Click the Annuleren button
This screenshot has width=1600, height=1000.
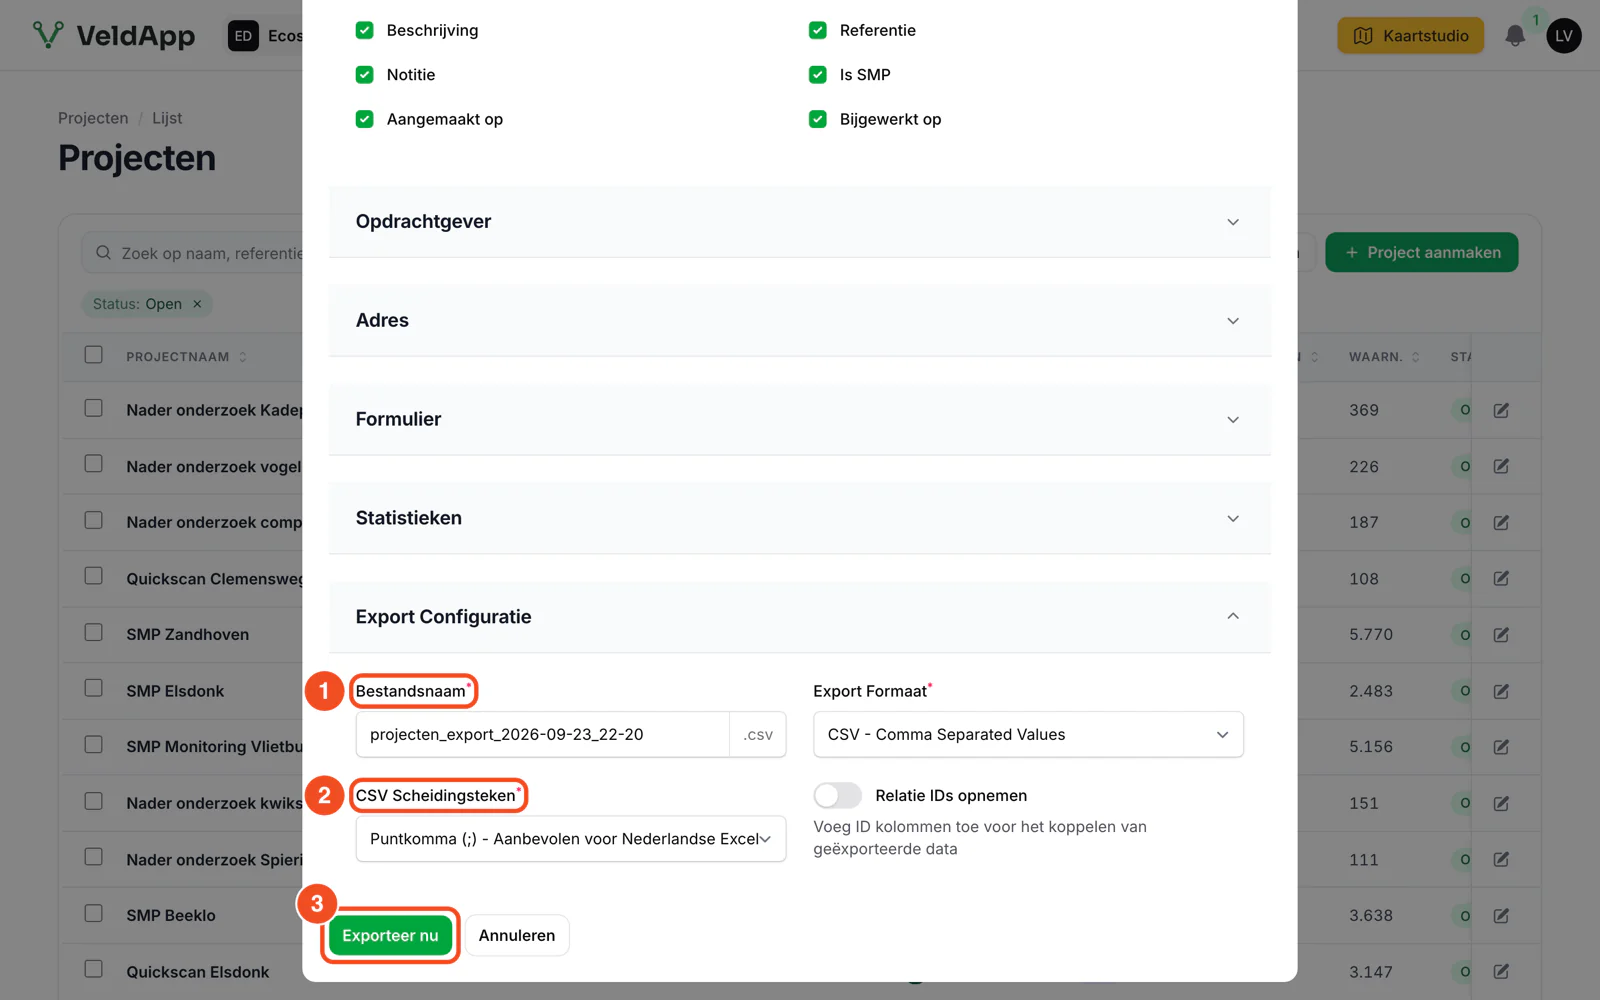click(x=517, y=936)
